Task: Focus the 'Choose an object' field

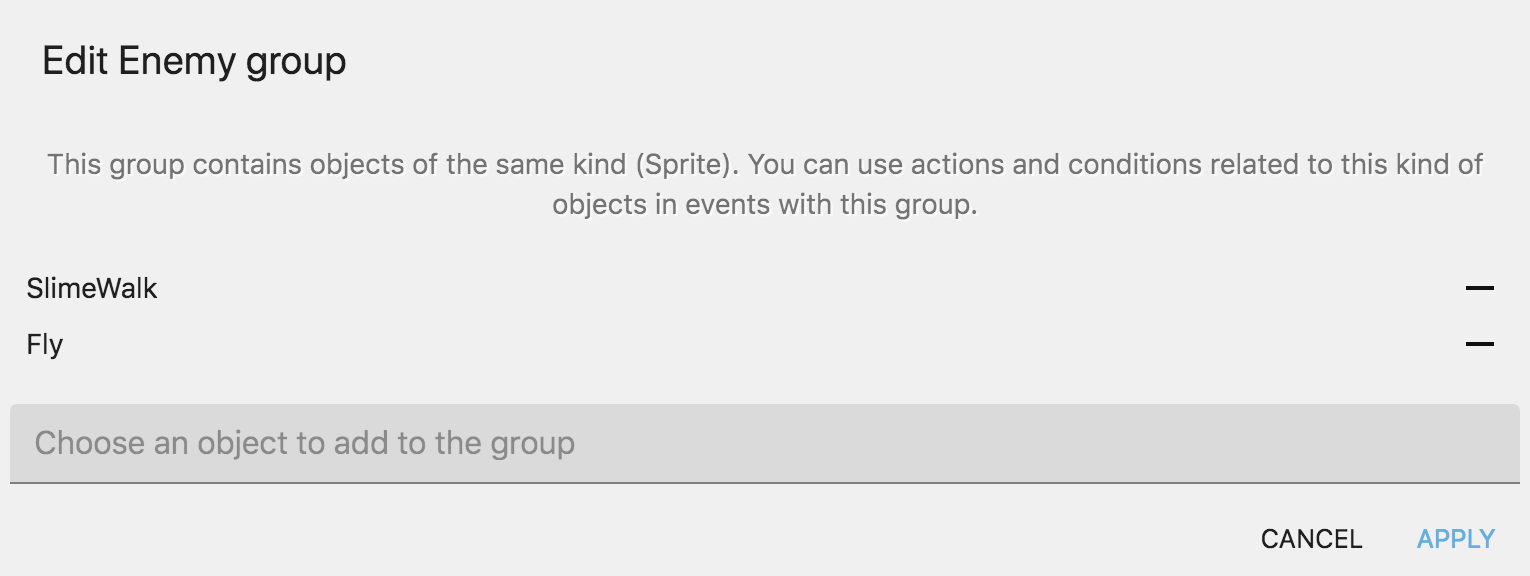Action: [x=764, y=443]
